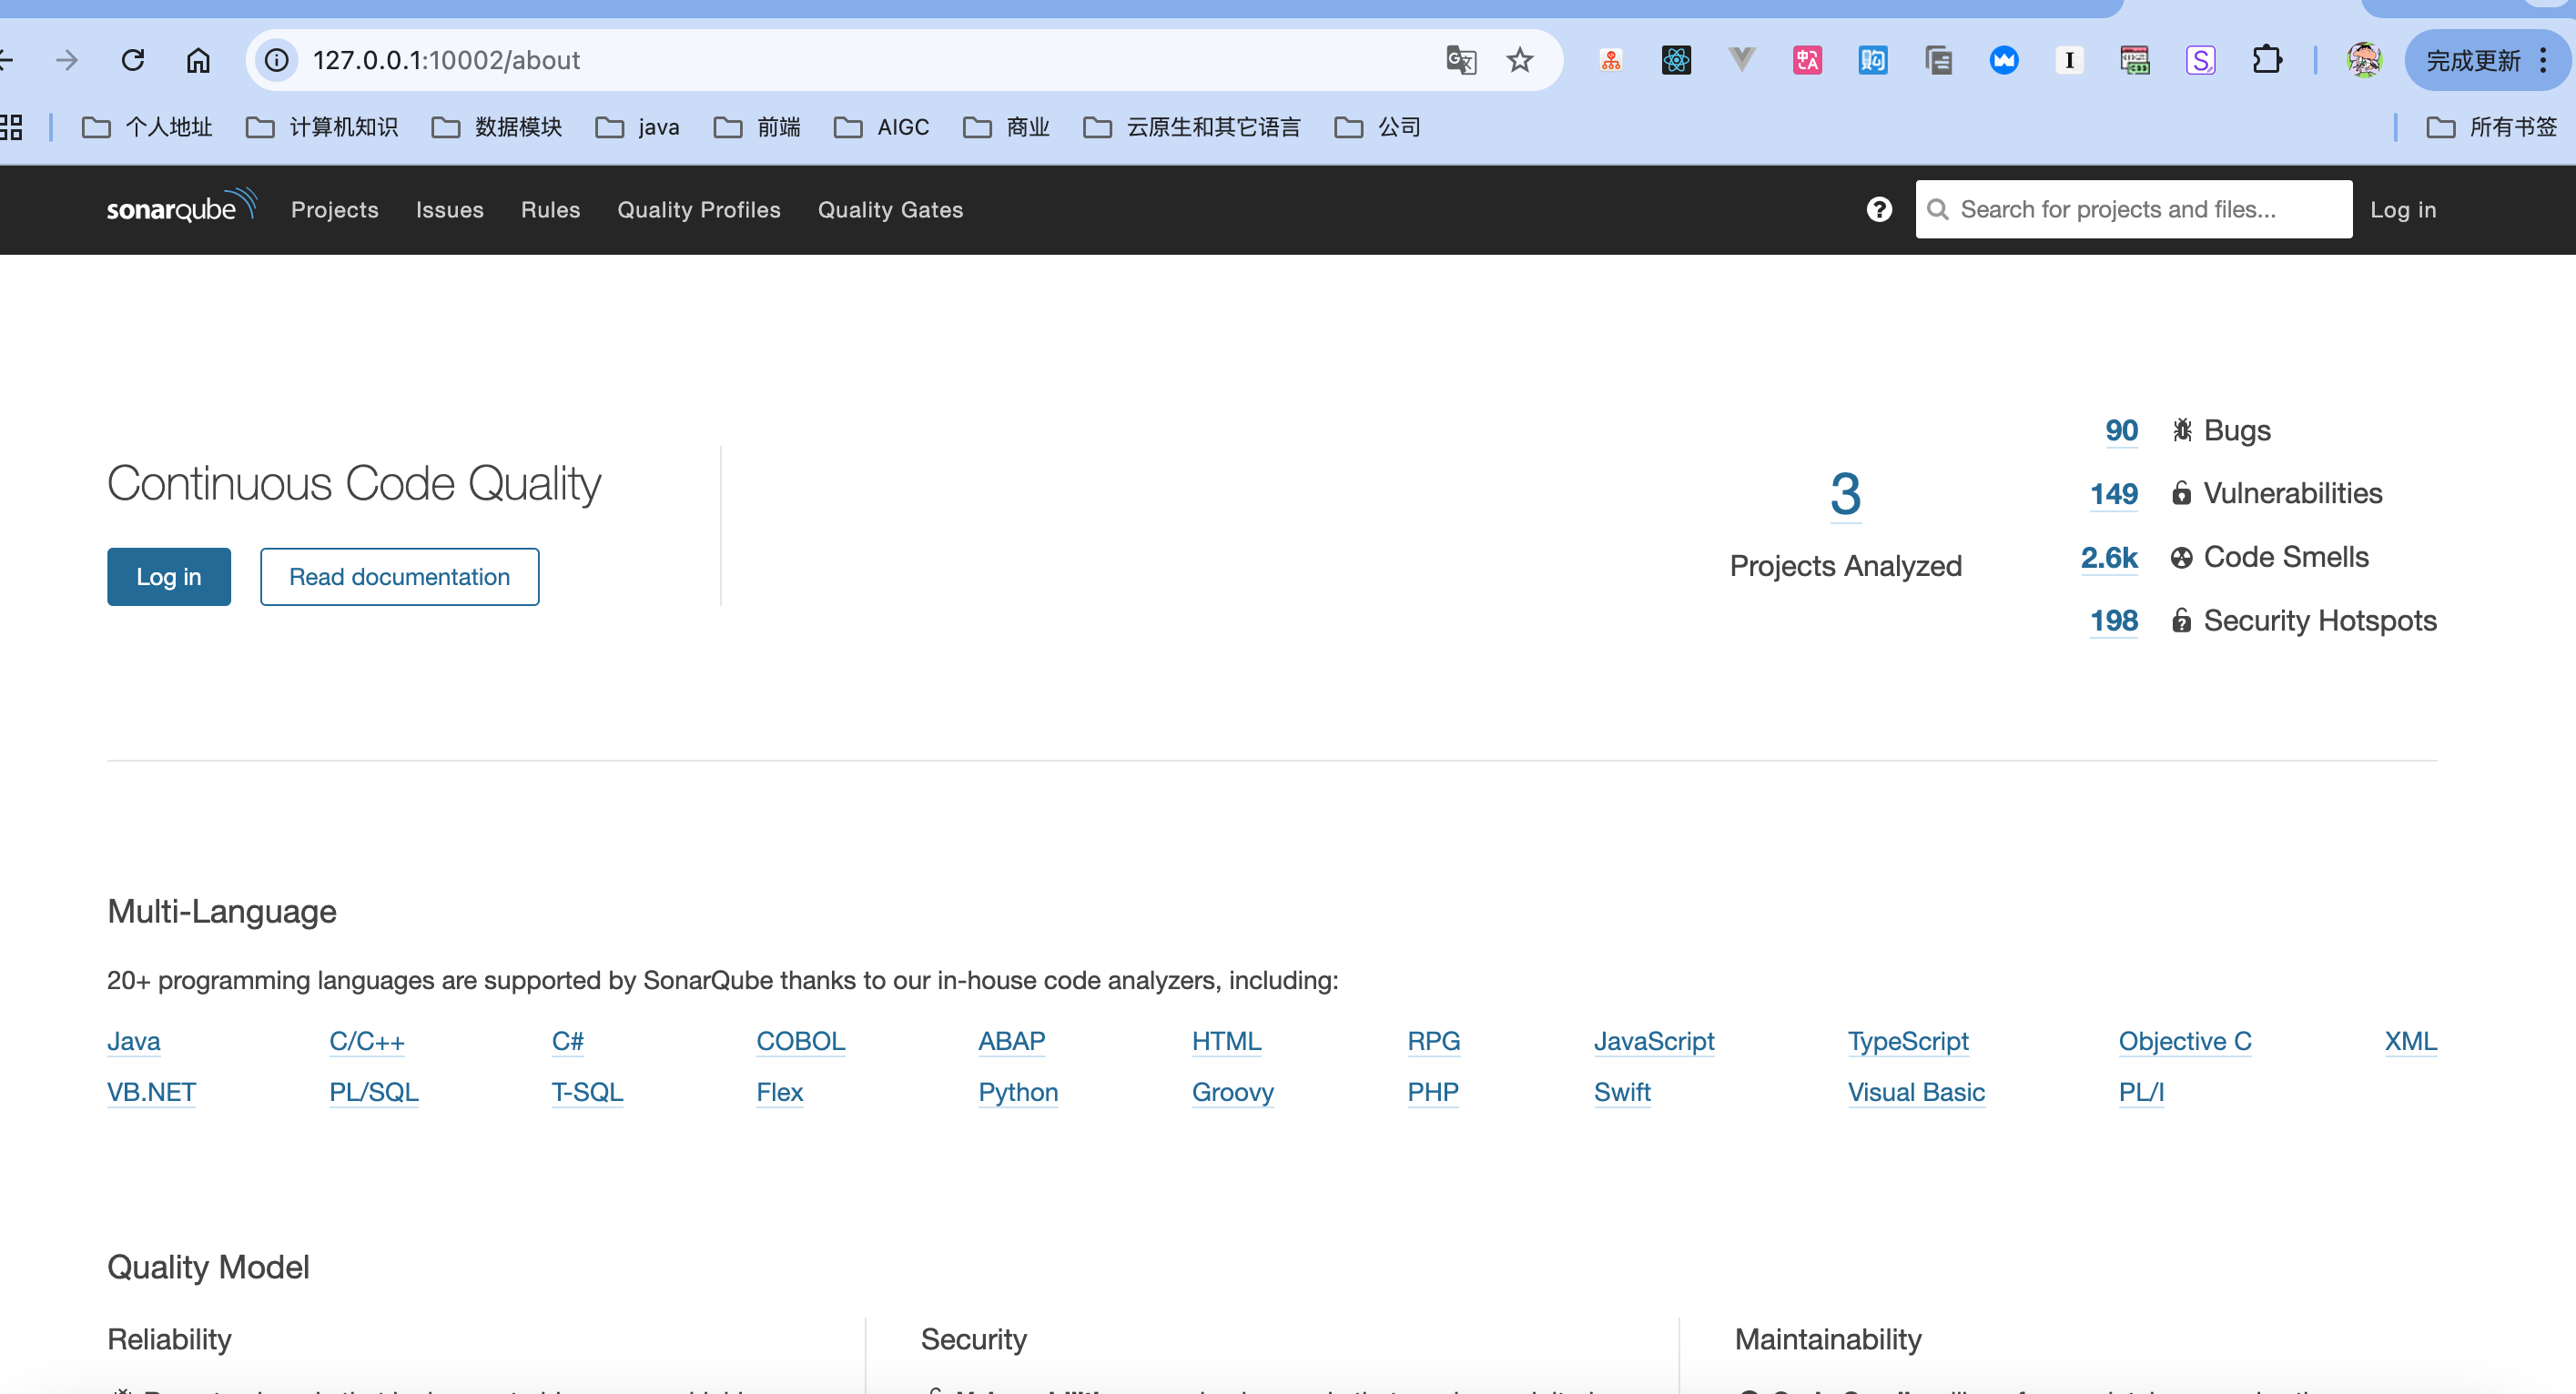Open Issues in the navbar
2576x1394 pixels.
(x=450, y=209)
